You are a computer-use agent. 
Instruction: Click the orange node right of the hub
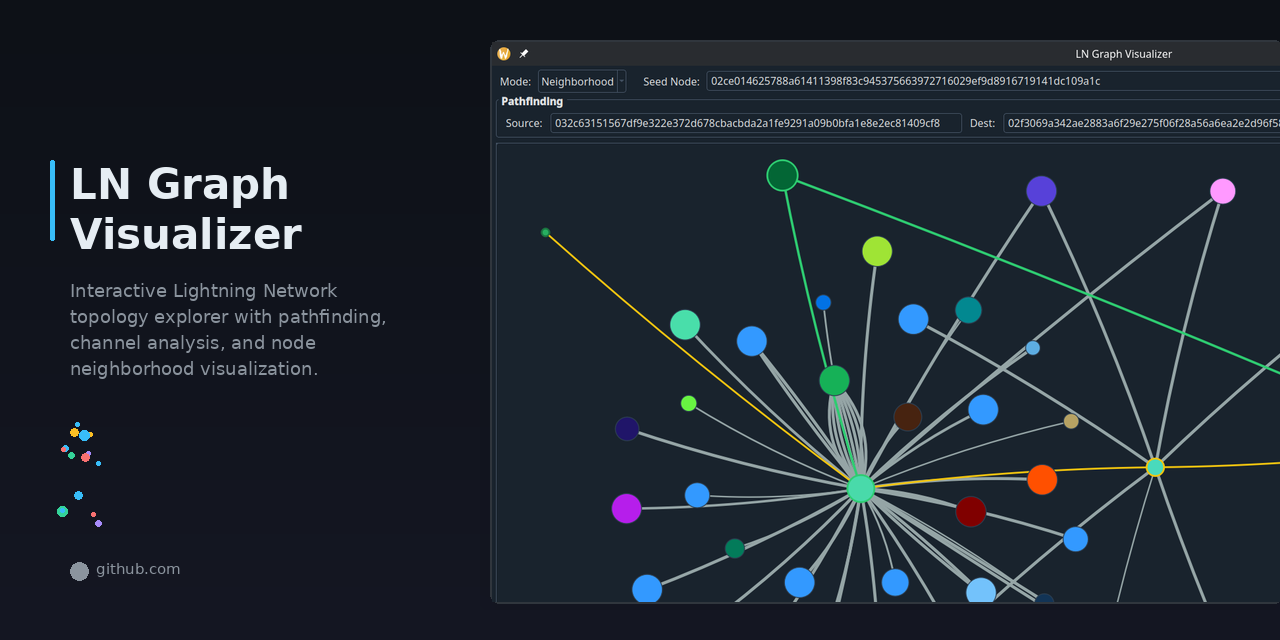[1042, 480]
